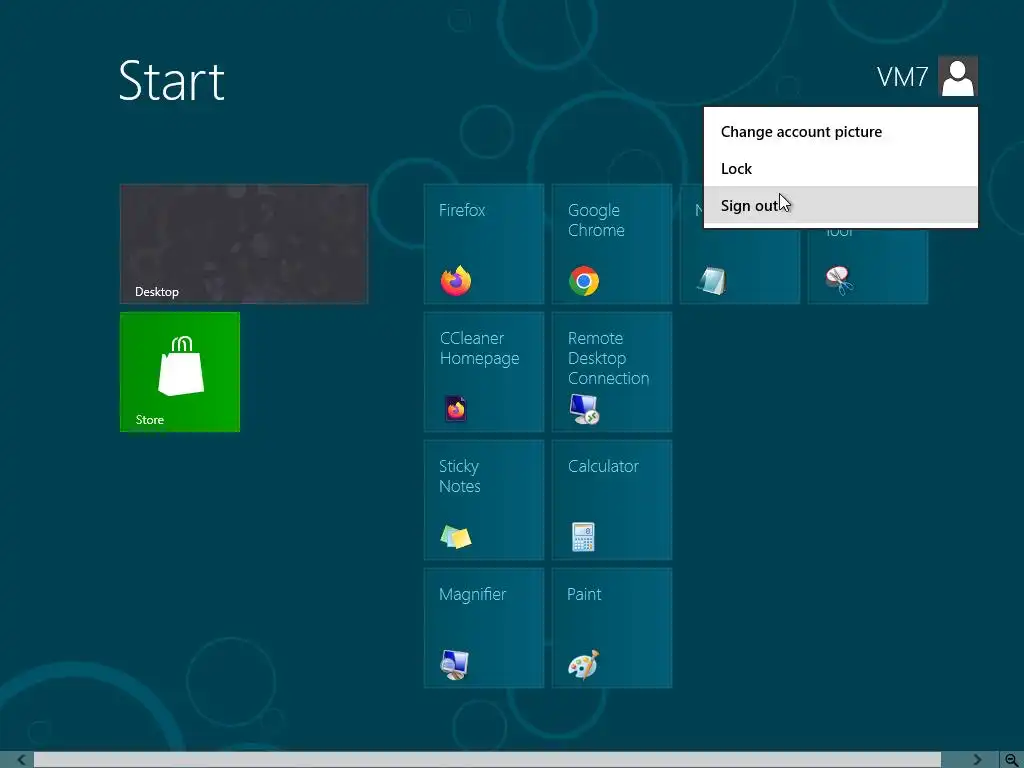
Task: Click the horizontal scrollbar track
Action: point(487,760)
